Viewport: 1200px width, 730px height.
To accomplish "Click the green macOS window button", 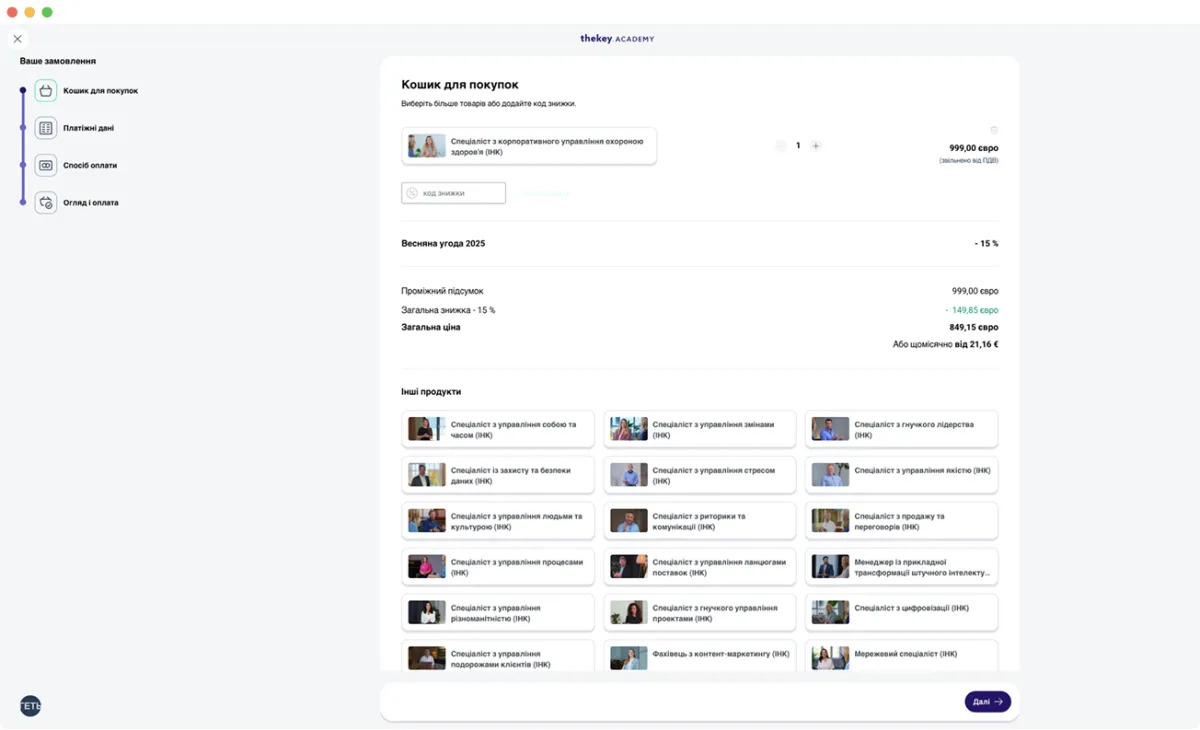I will coord(47,12).
